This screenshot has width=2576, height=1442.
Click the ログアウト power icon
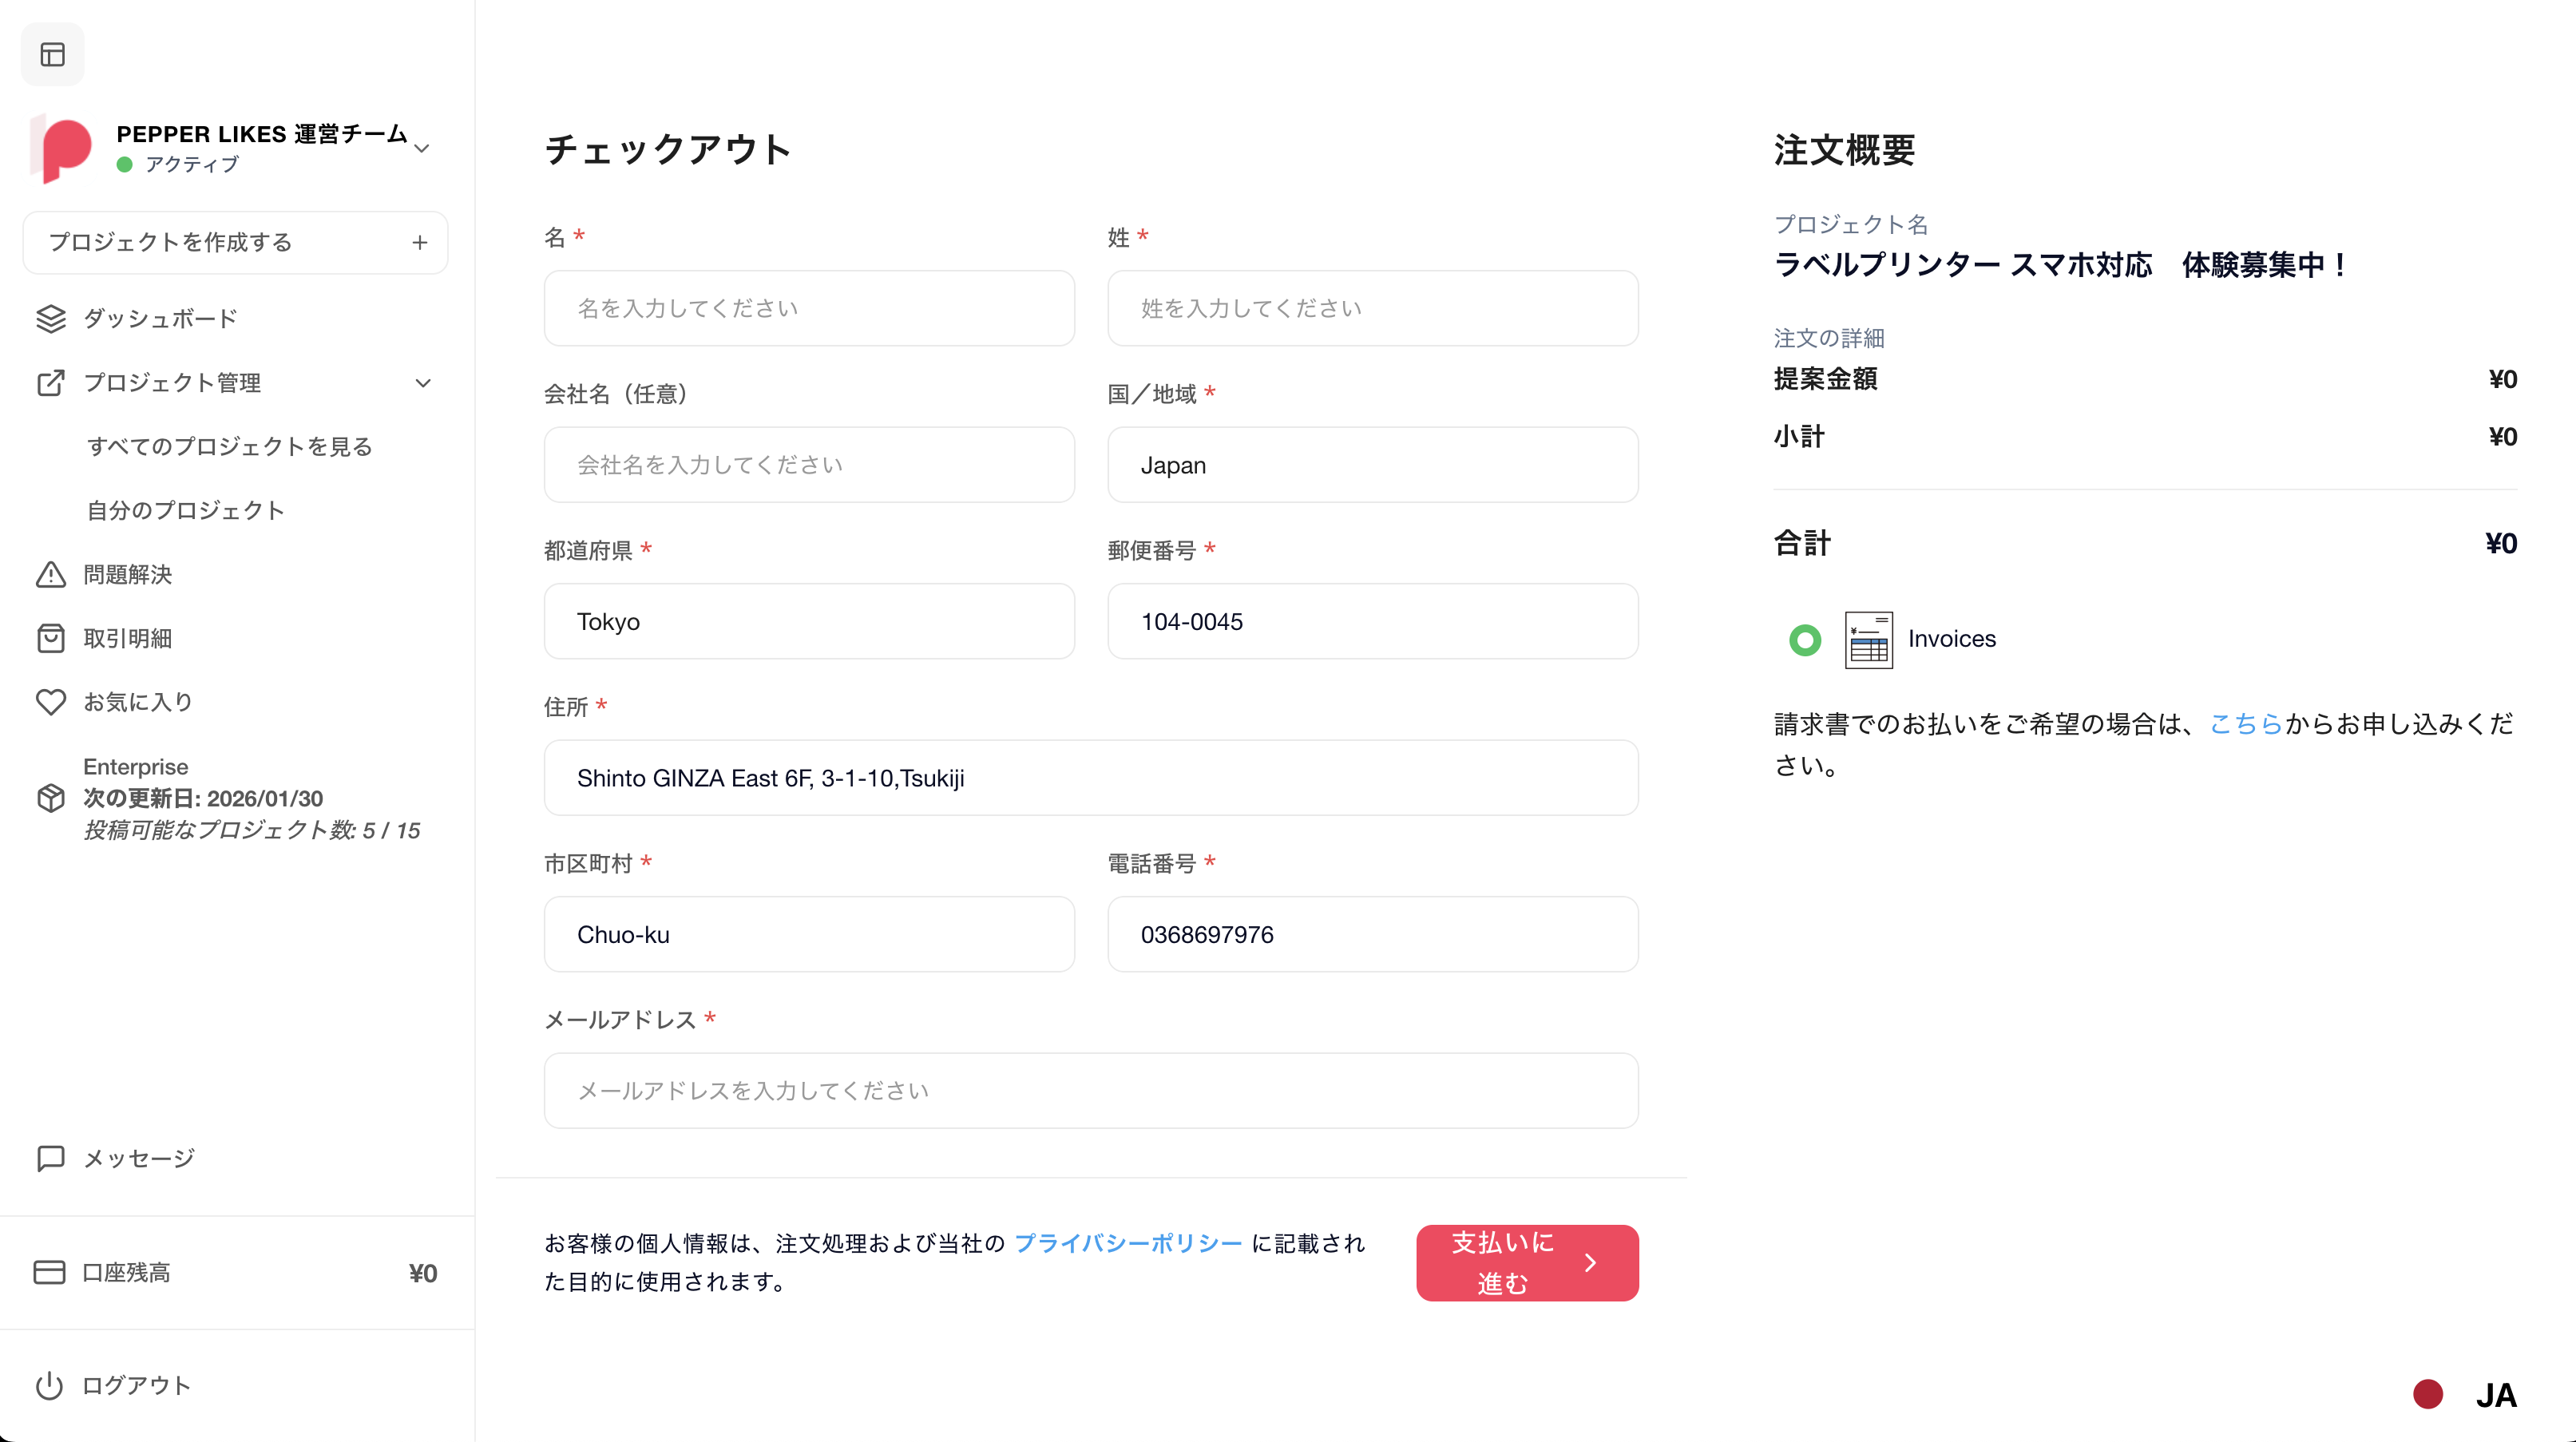tap(49, 1385)
